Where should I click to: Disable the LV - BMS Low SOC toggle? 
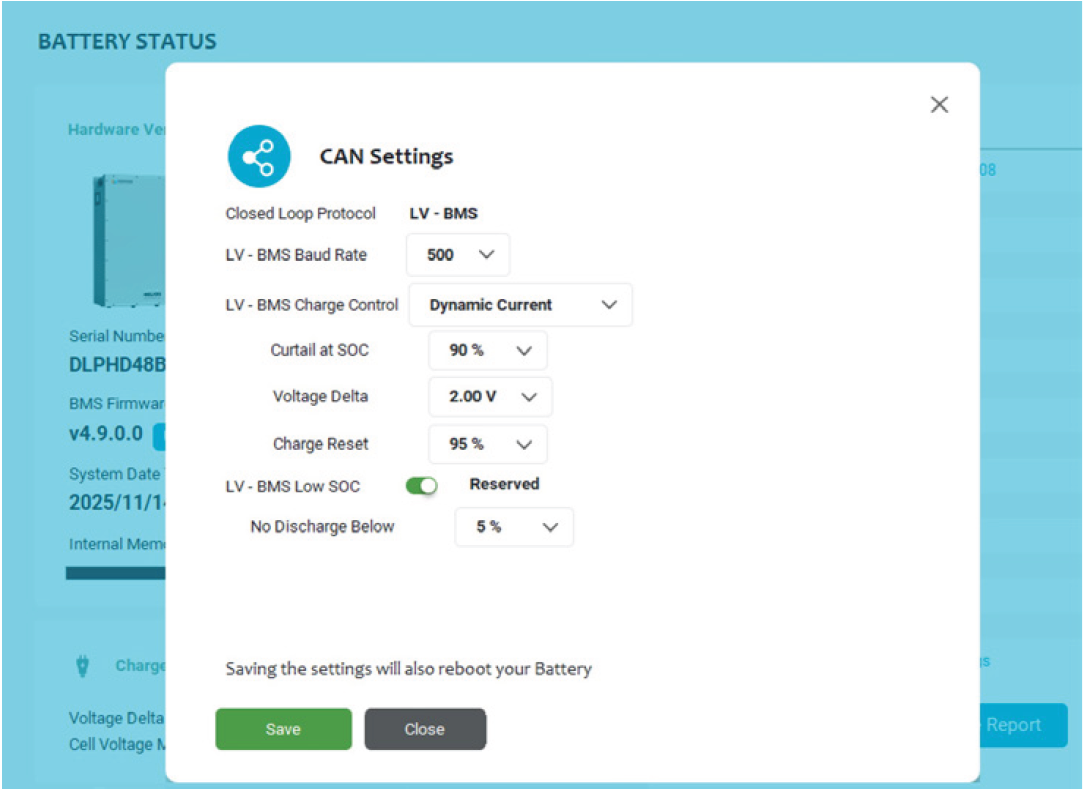coord(422,485)
